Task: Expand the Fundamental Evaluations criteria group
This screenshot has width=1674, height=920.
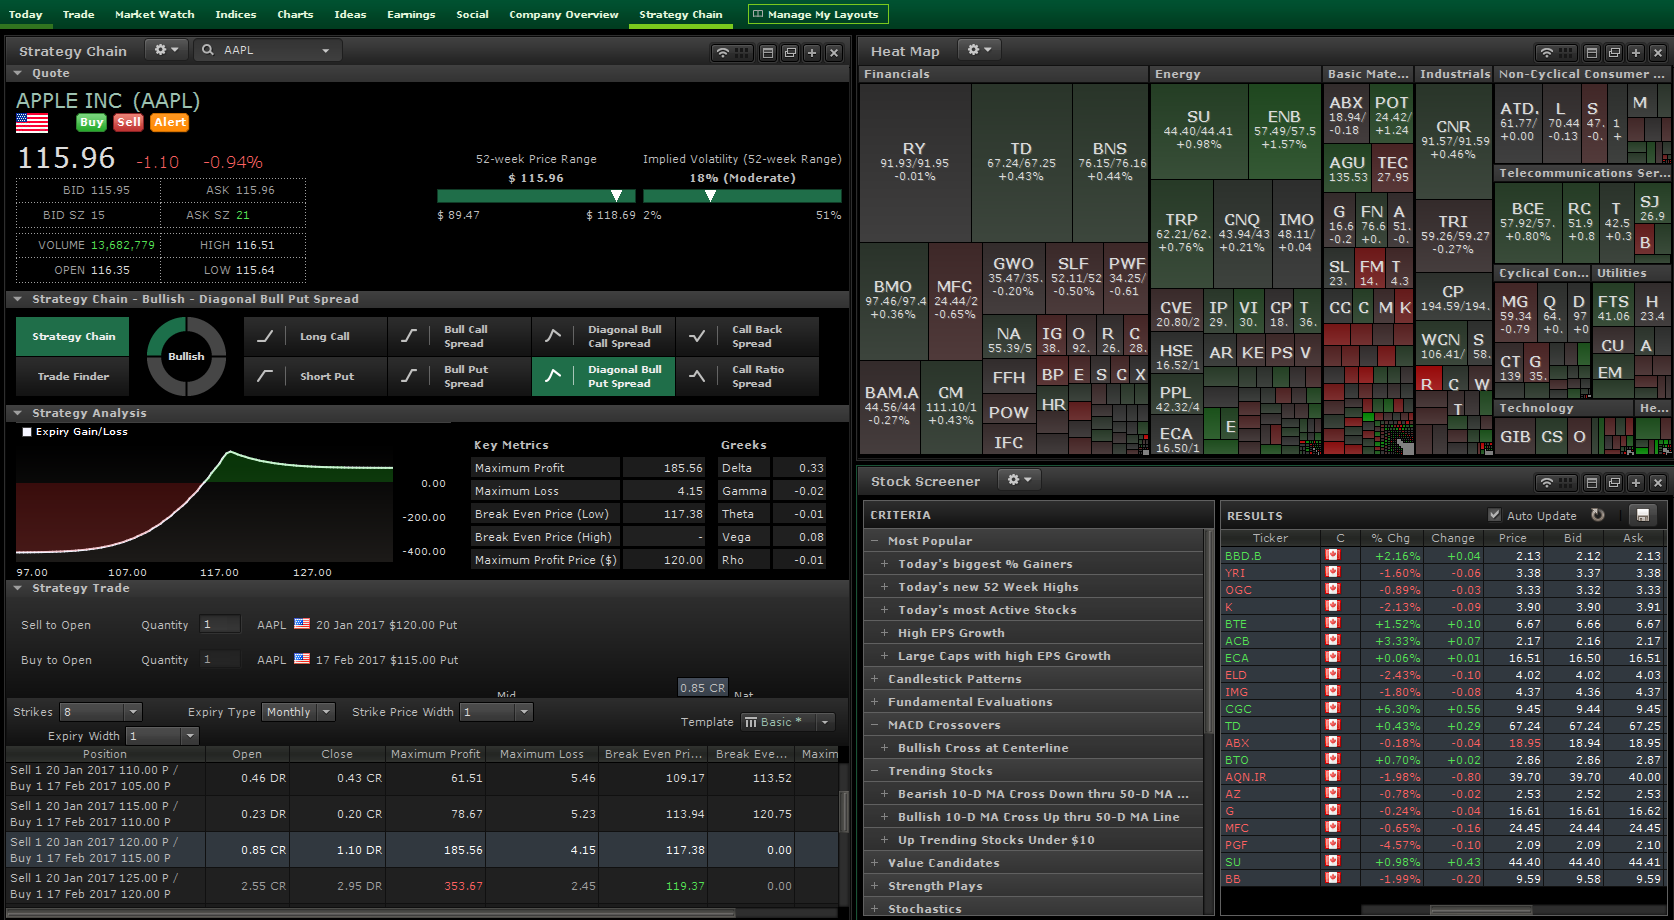Action: 875,701
